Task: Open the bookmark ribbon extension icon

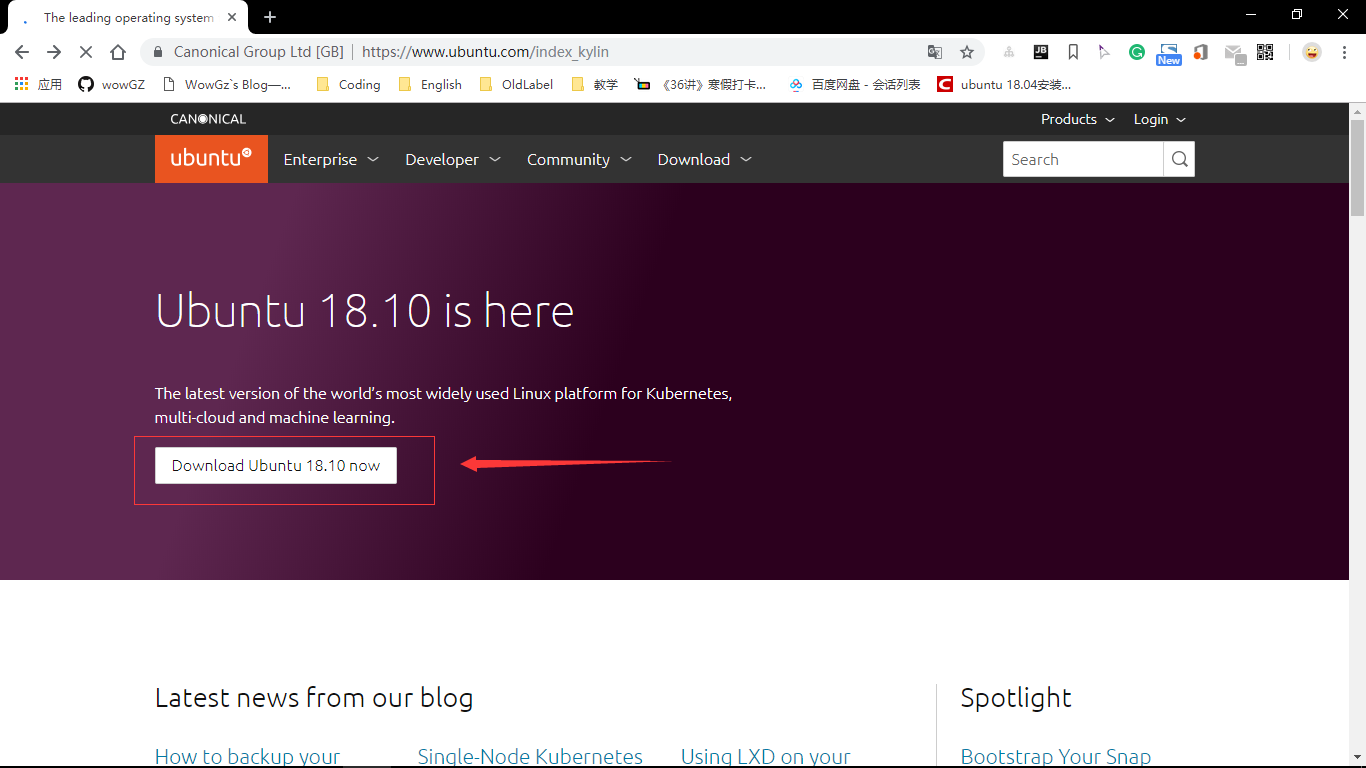Action: [1073, 52]
